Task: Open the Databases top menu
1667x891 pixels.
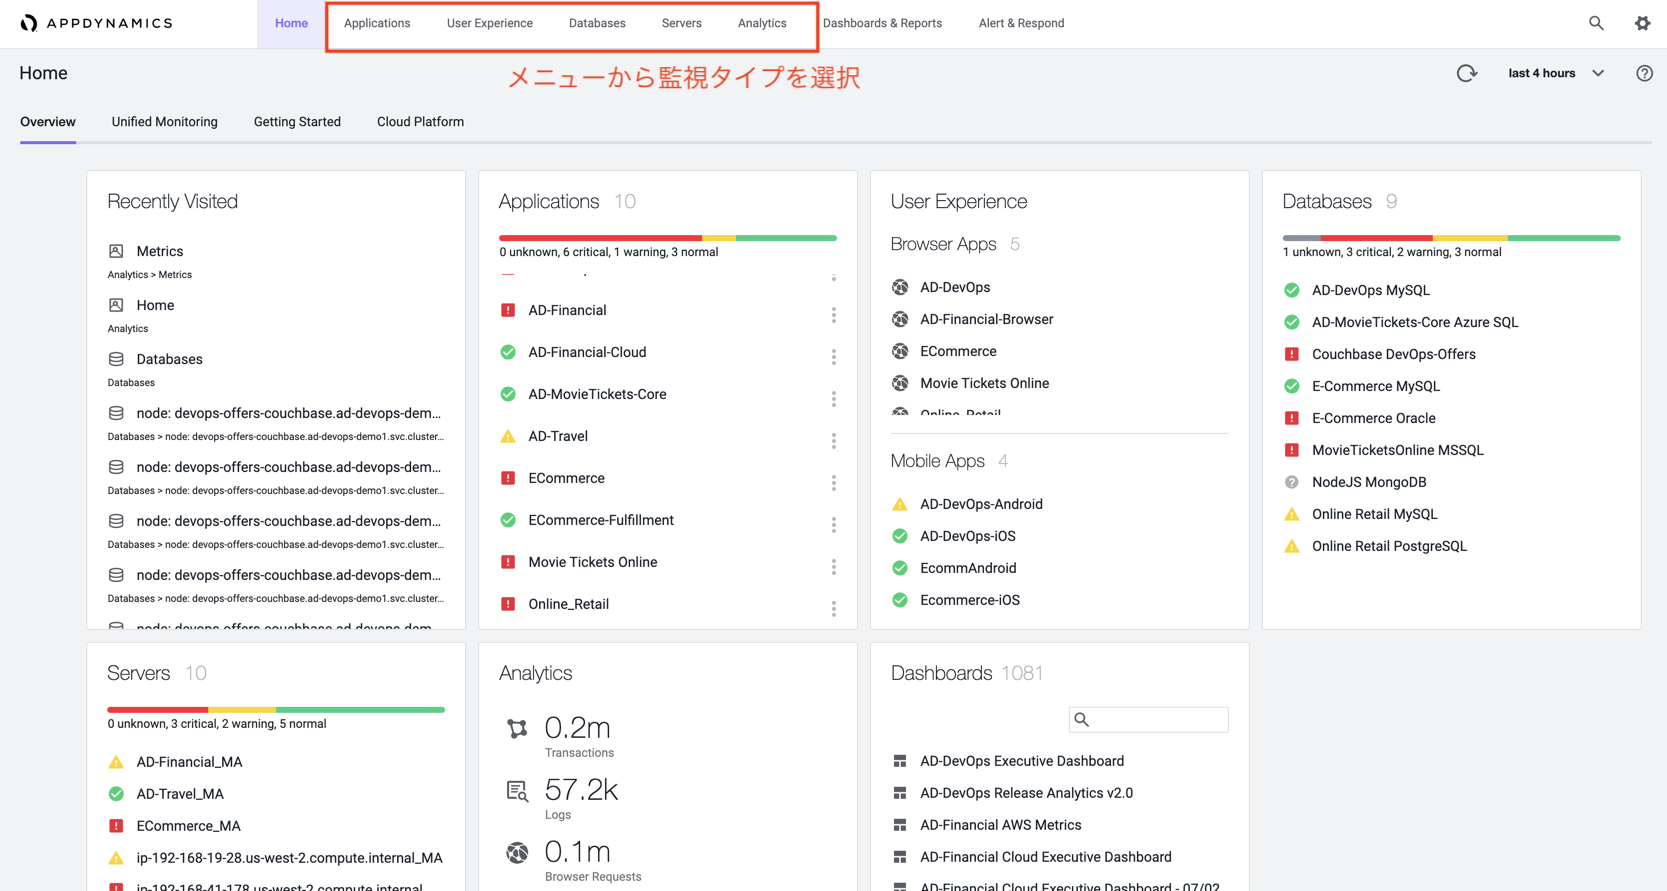Action: coord(597,23)
